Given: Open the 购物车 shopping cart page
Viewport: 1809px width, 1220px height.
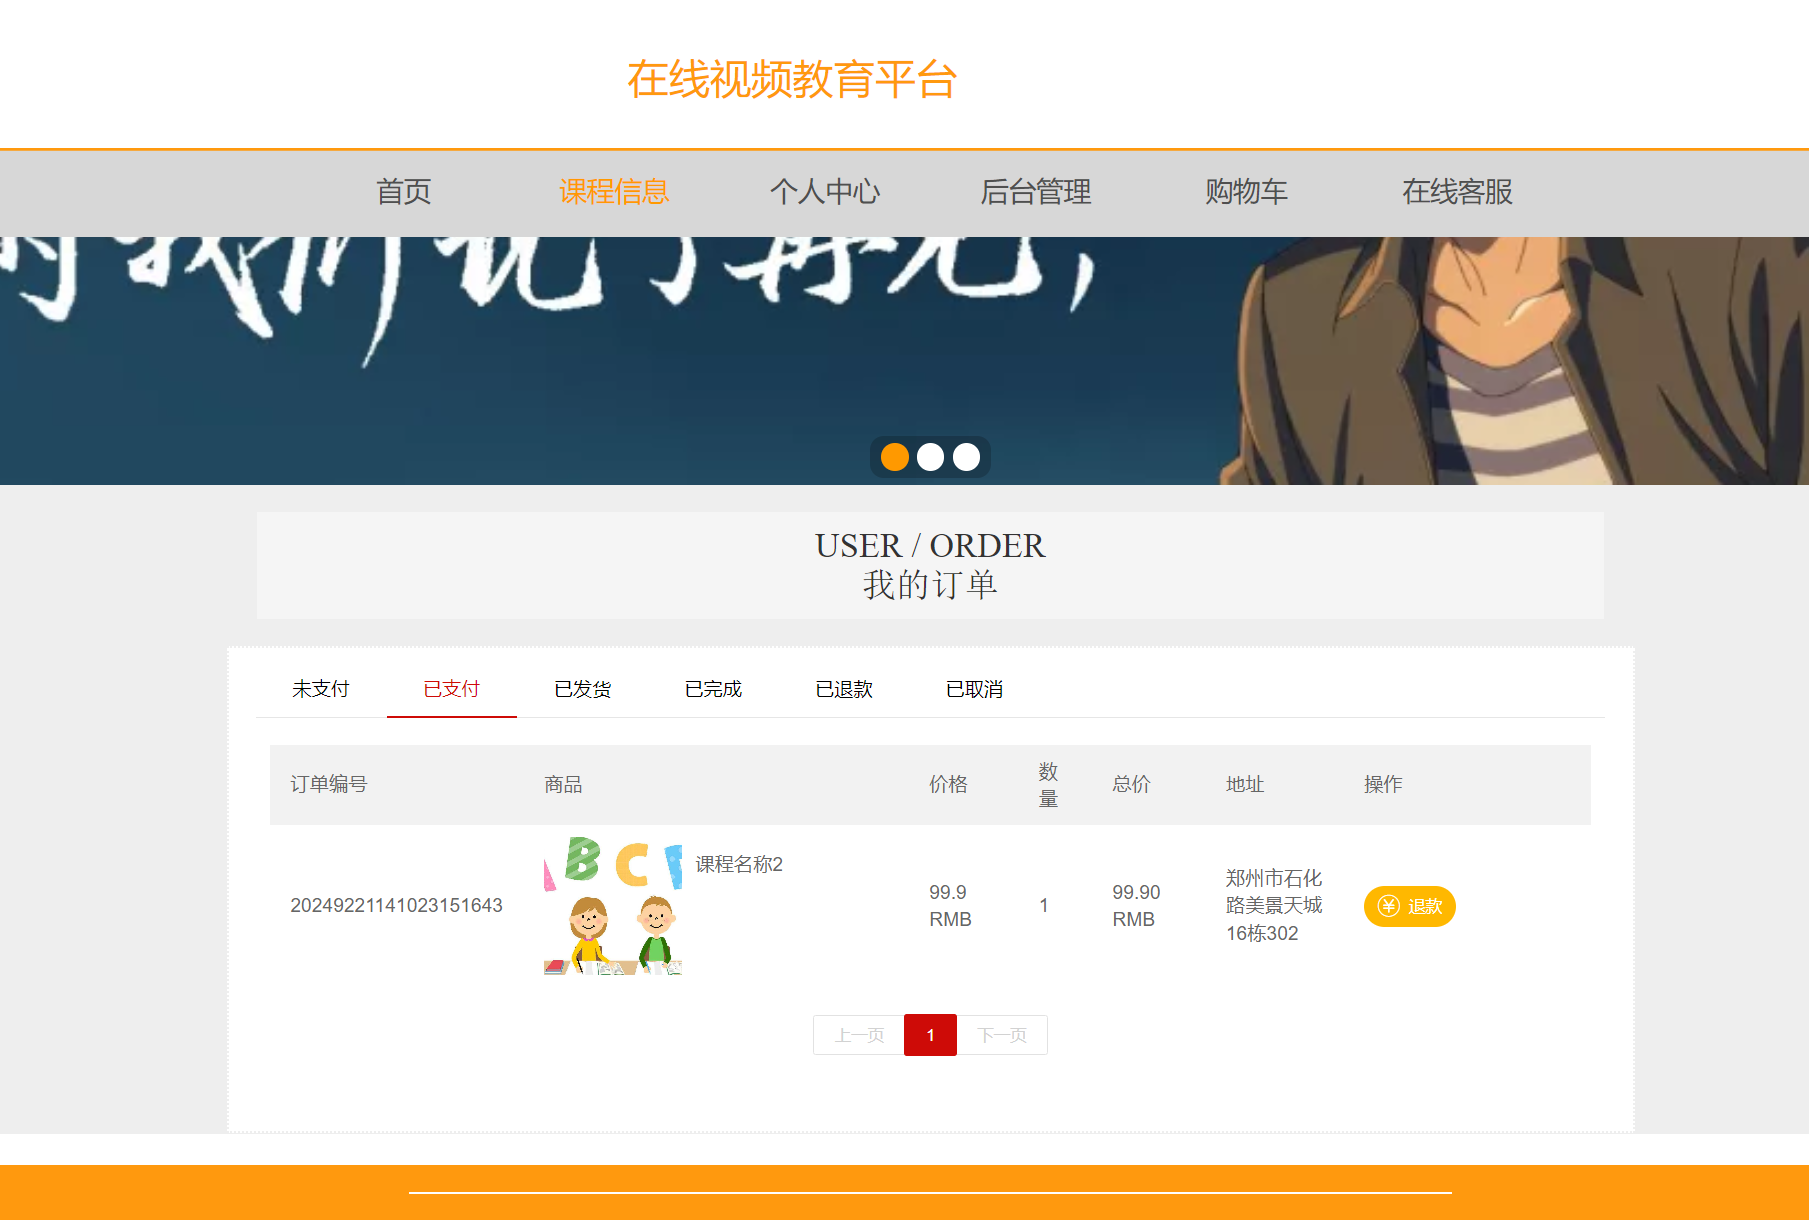Looking at the screenshot, I should click(1247, 192).
